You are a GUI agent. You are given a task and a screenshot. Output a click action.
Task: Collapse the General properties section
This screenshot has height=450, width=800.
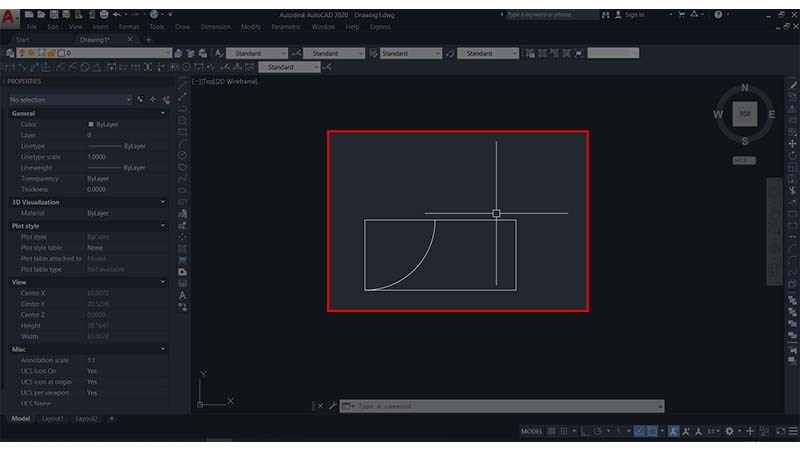coord(163,113)
